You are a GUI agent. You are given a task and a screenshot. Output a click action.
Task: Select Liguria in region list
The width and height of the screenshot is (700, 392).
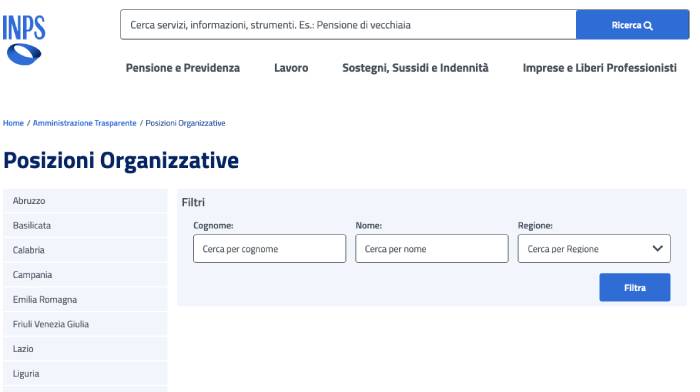[x=85, y=374]
